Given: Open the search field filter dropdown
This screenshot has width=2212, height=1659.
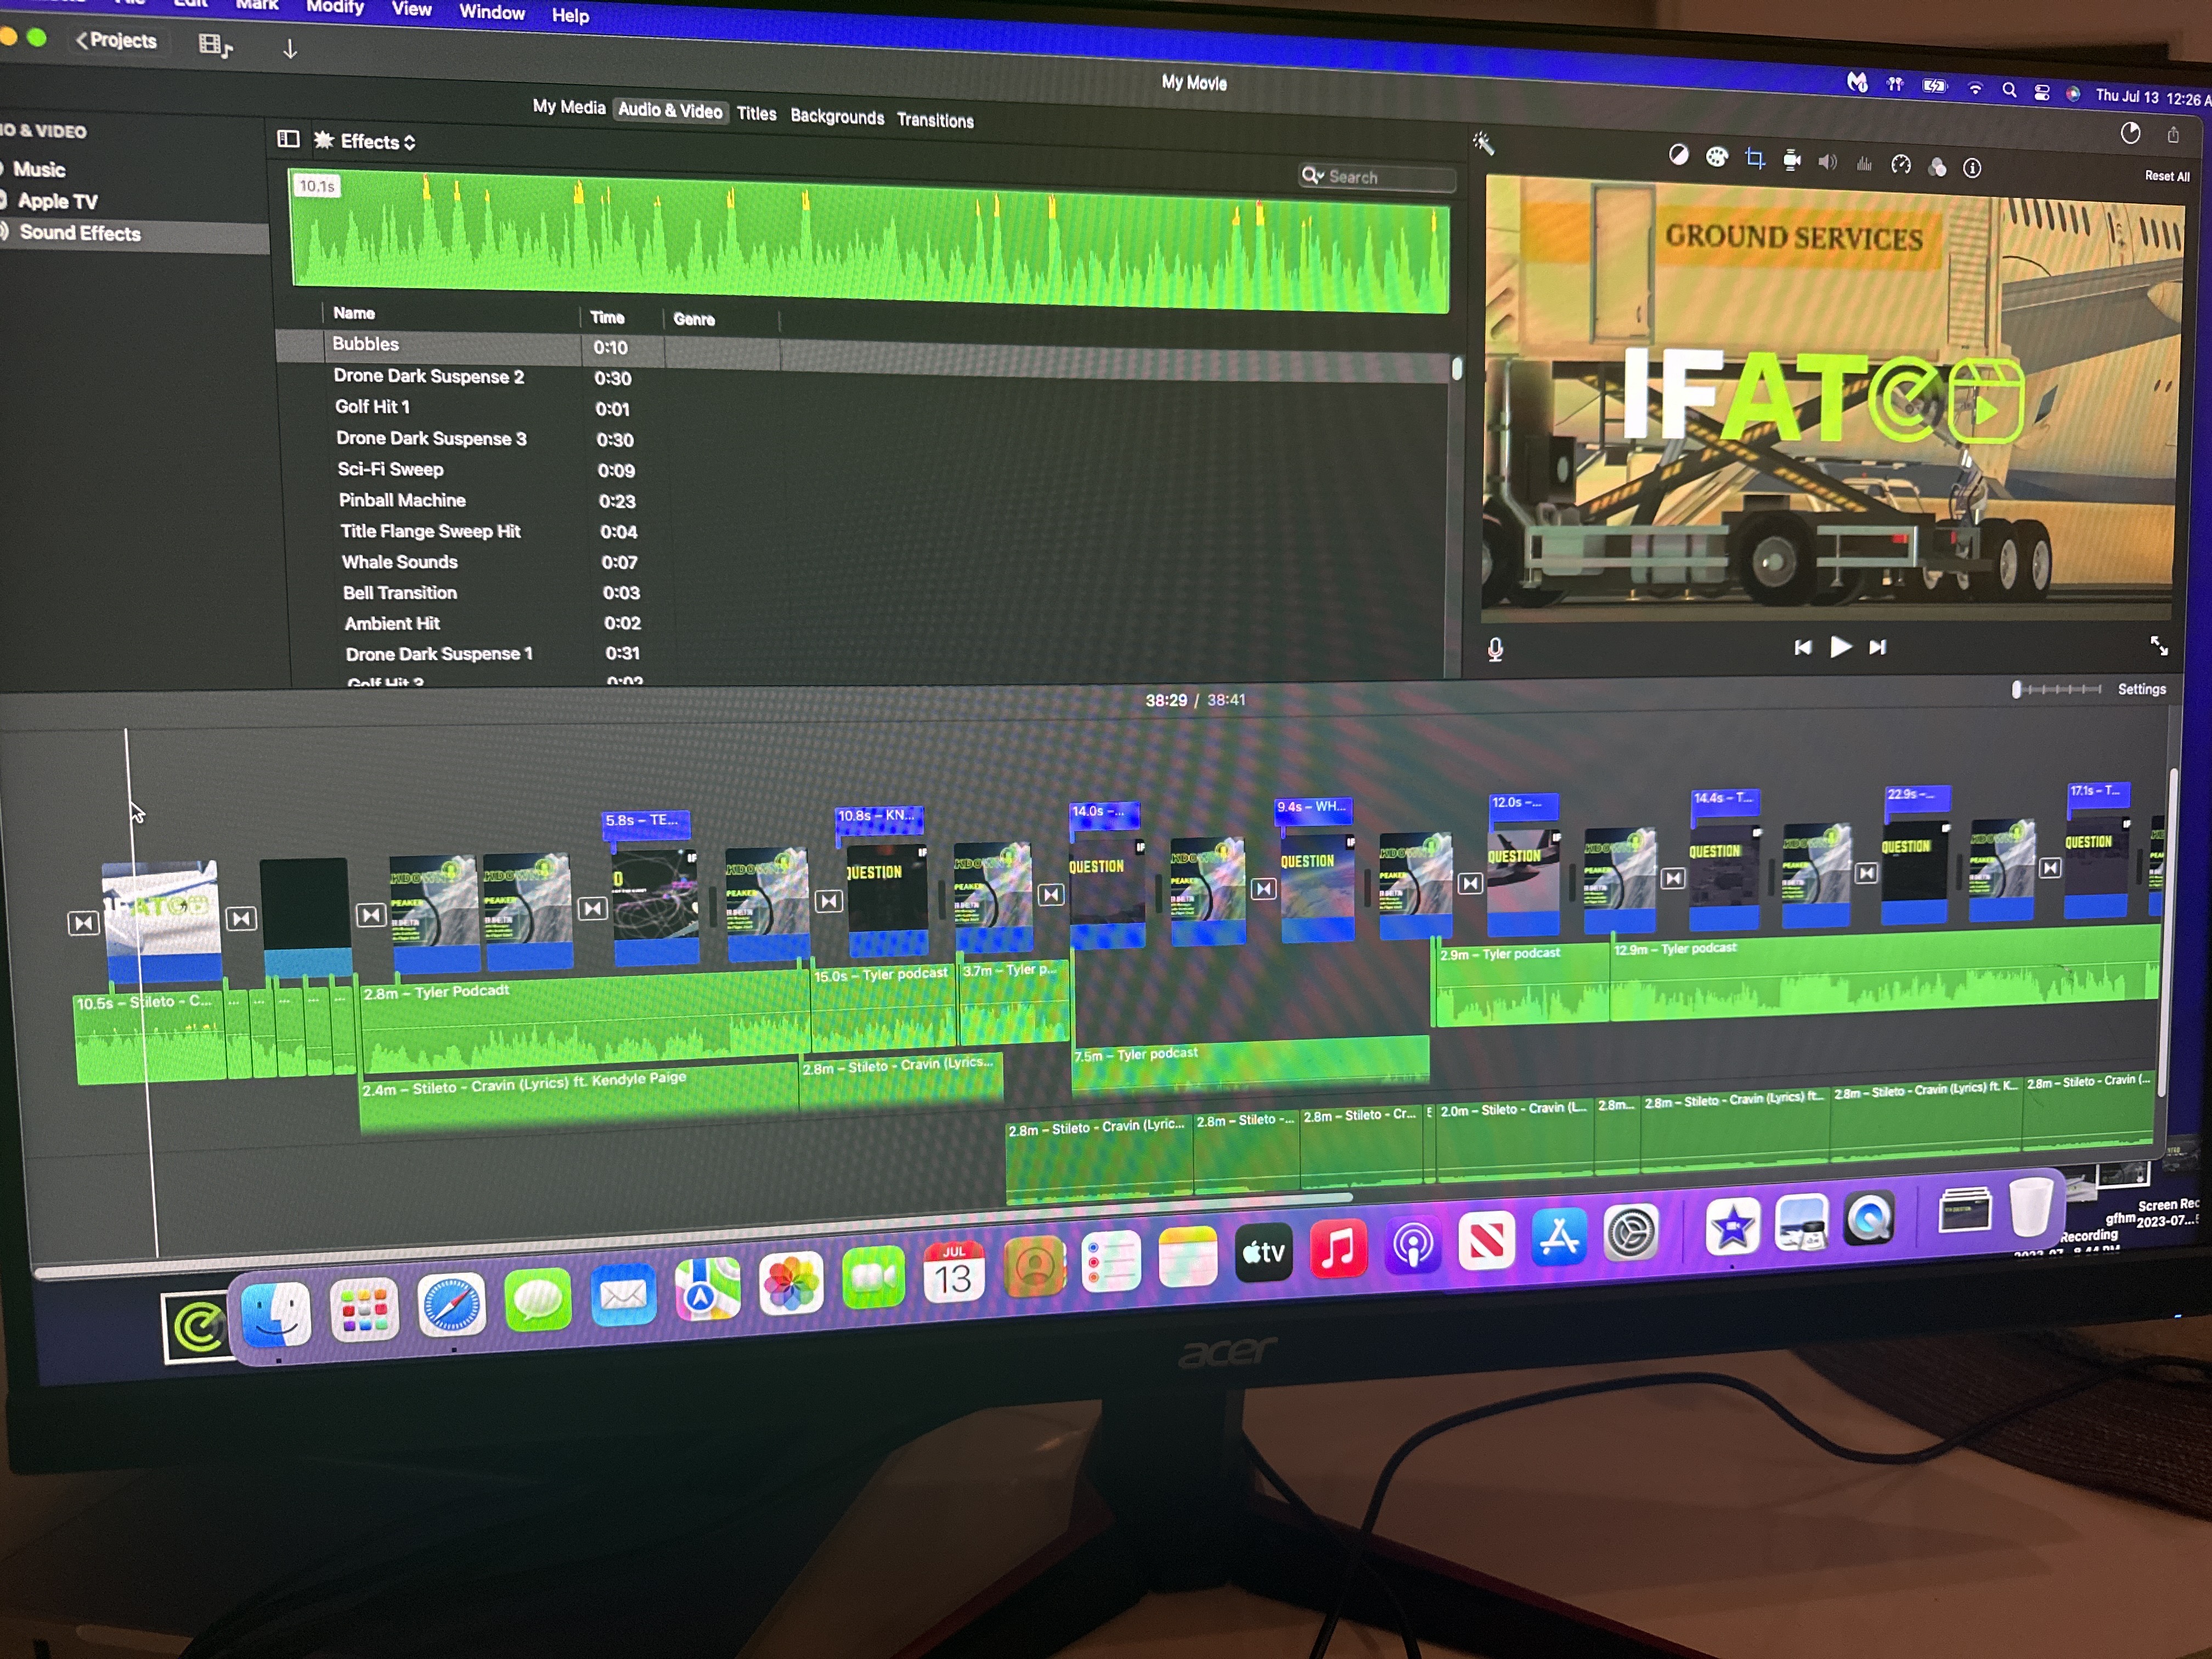Looking at the screenshot, I should (x=1312, y=175).
